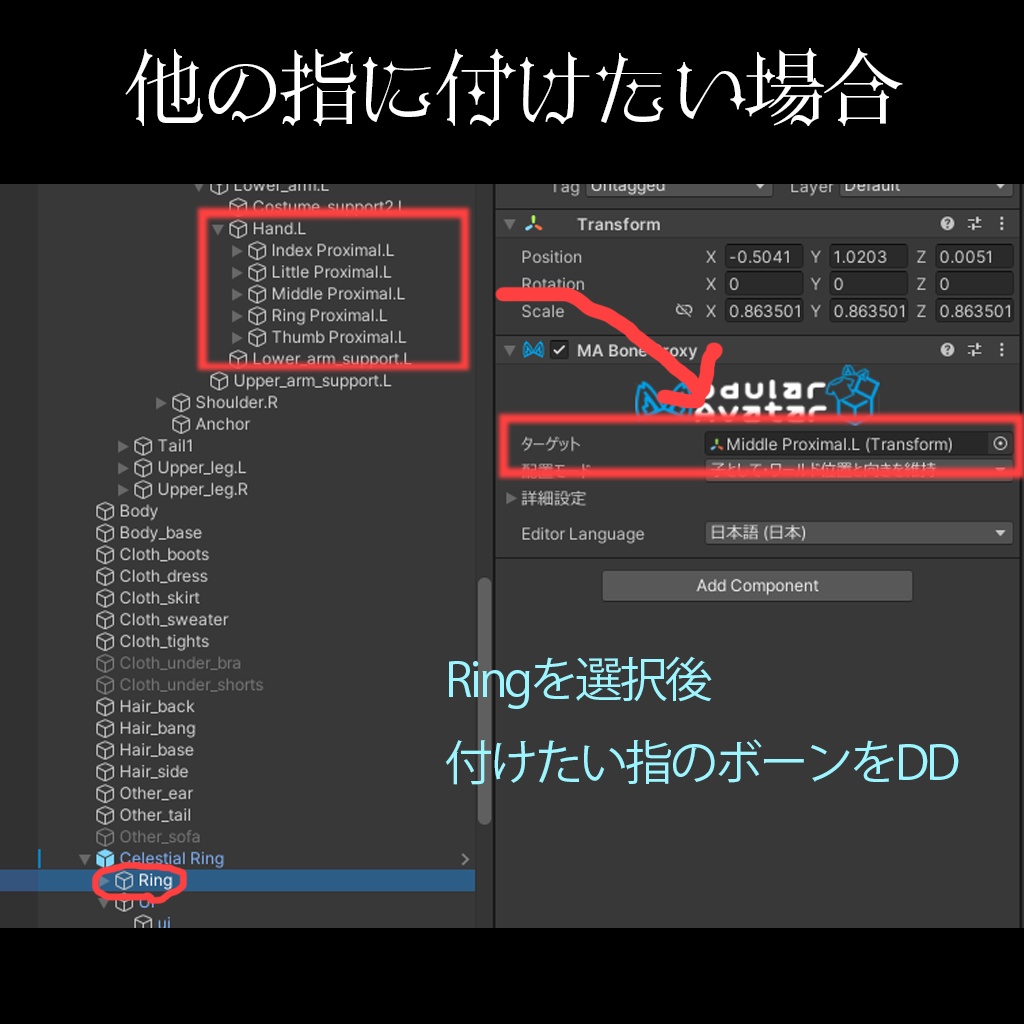Screen dimensions: 1024x1024
Task: Expand the Middle Proximal.L node
Action: coord(237,294)
